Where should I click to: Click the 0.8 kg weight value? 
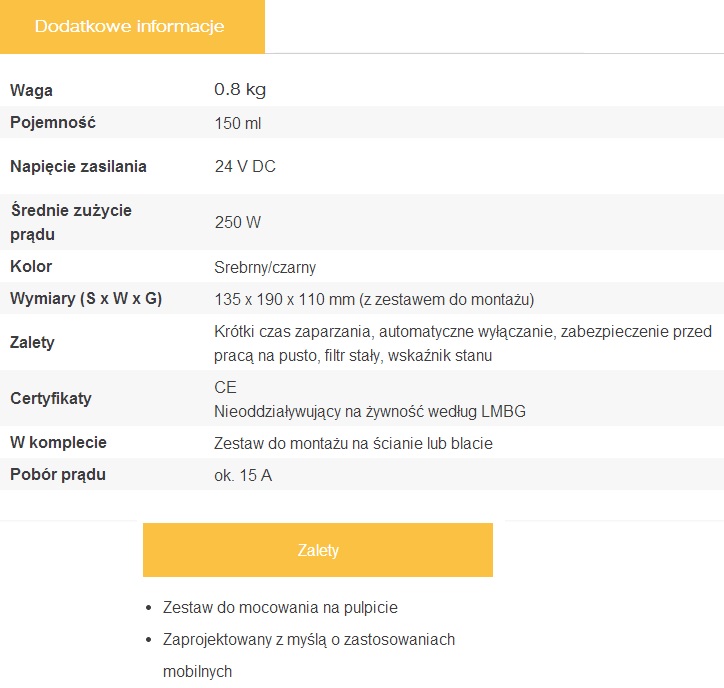click(x=240, y=90)
